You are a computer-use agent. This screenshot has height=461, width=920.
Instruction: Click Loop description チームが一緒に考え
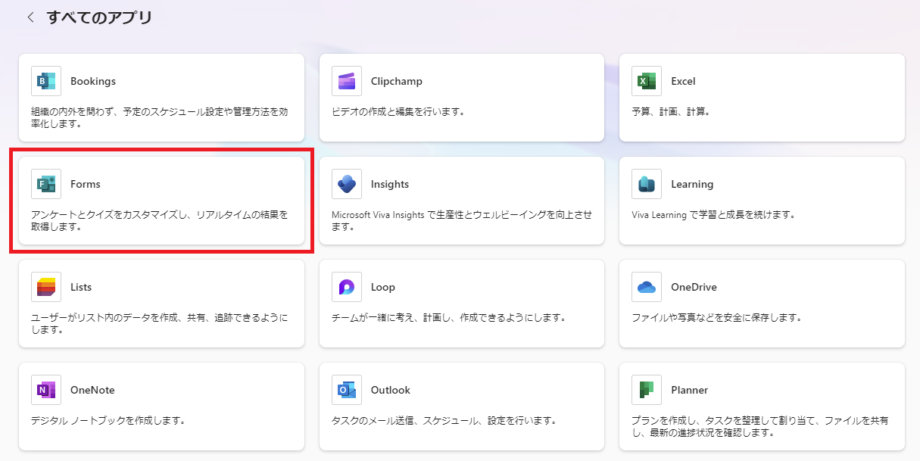tap(448, 318)
